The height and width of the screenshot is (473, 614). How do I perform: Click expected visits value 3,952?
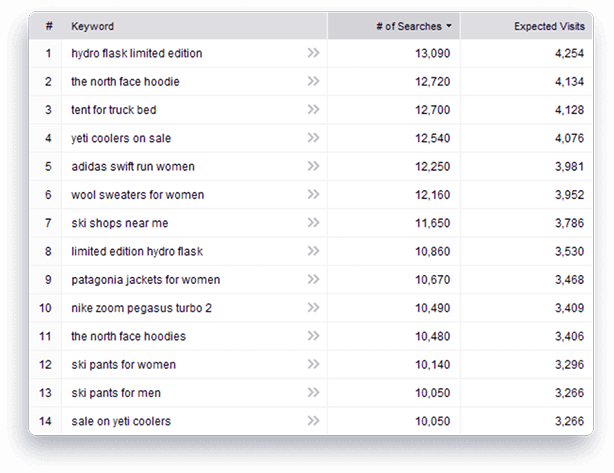point(569,195)
